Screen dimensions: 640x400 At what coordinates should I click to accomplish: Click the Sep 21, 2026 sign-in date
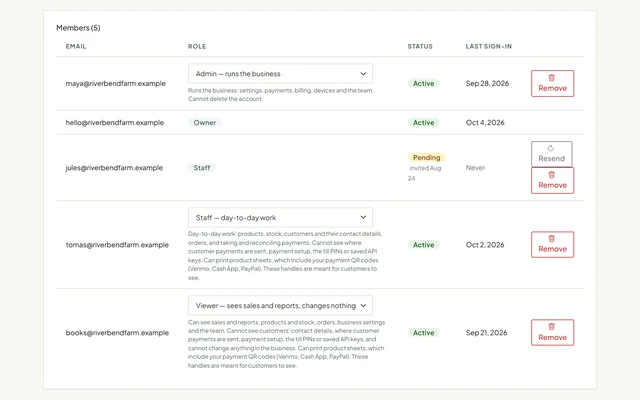[487, 333]
